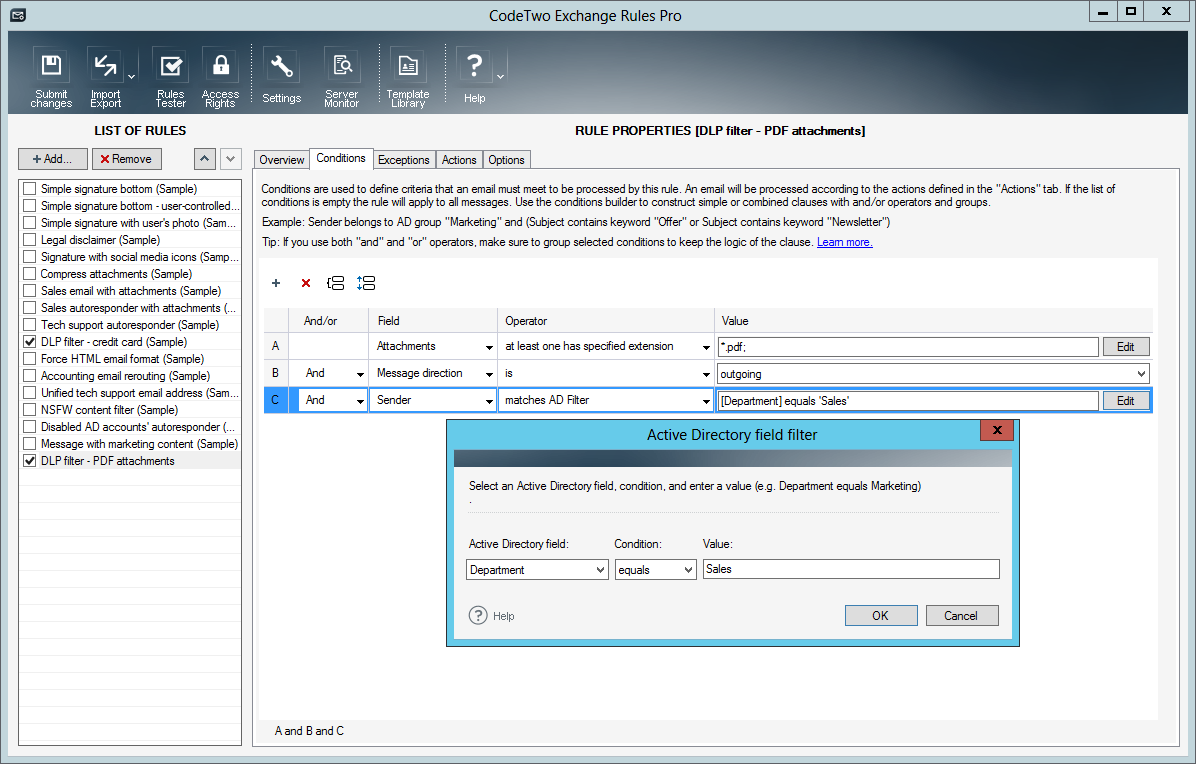Uncheck DLP filter - PDF attachments rule
Image resolution: width=1196 pixels, height=764 pixels.
pos(30,461)
